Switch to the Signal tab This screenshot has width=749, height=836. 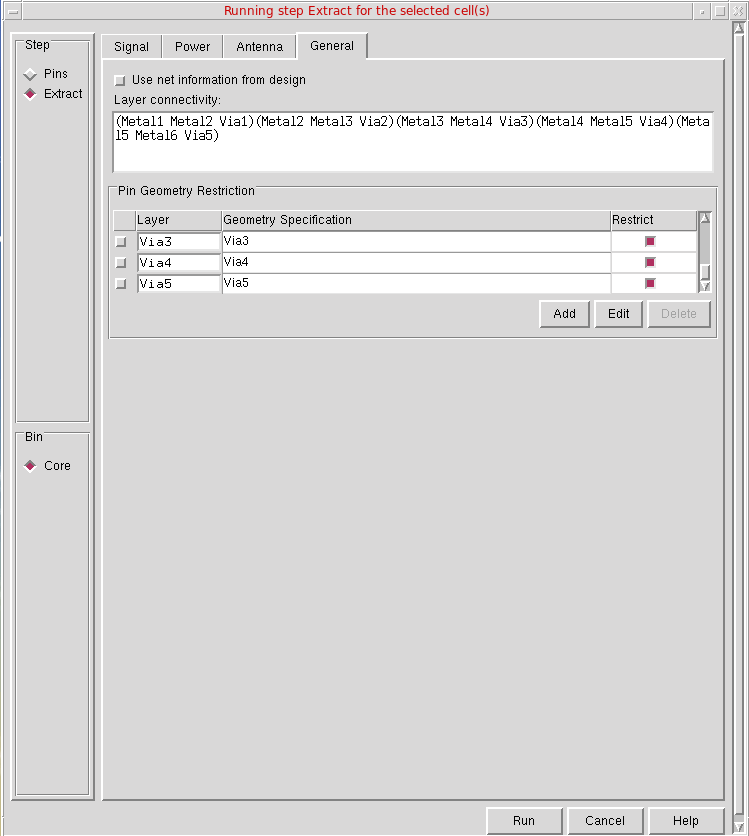click(x=131, y=47)
